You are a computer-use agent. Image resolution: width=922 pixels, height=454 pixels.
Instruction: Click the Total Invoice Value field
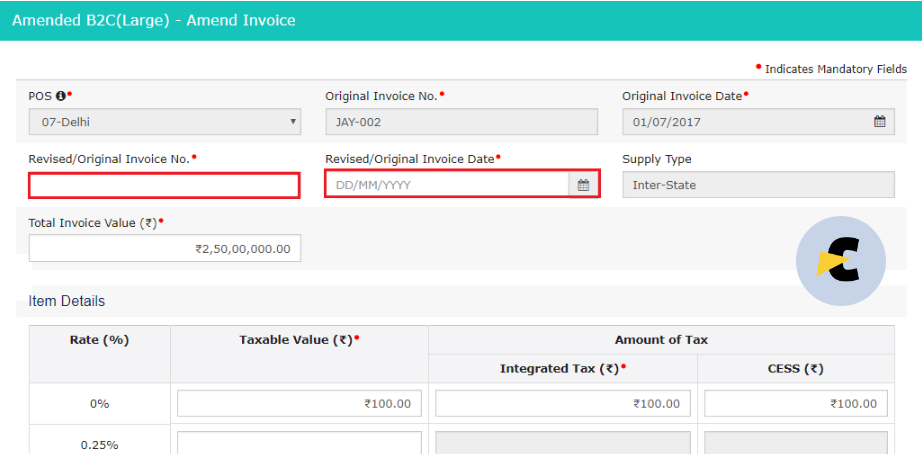pos(165,248)
